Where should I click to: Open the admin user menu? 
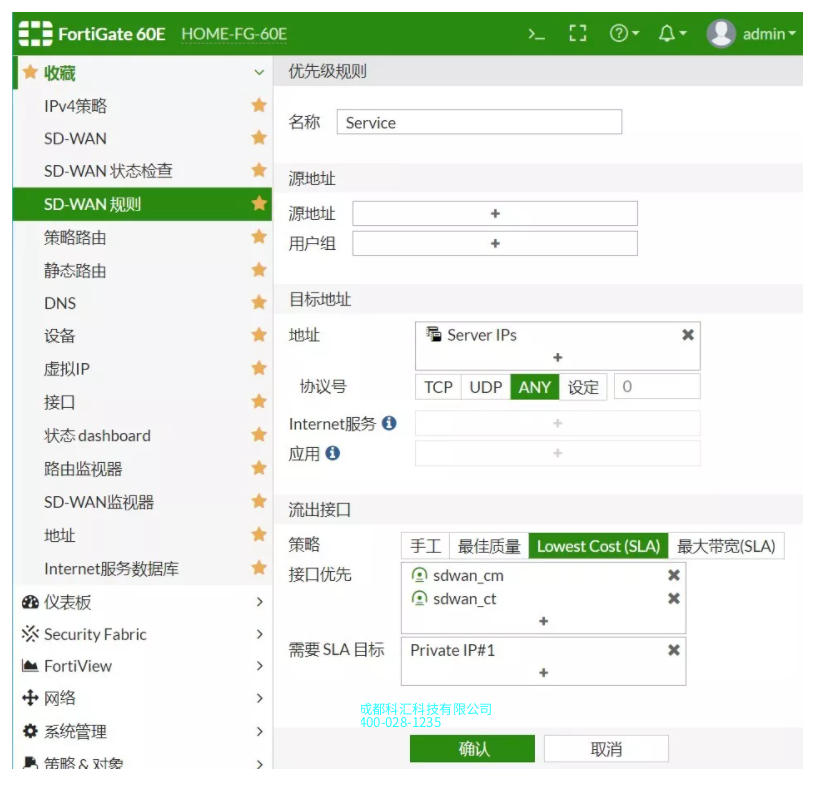click(x=751, y=34)
